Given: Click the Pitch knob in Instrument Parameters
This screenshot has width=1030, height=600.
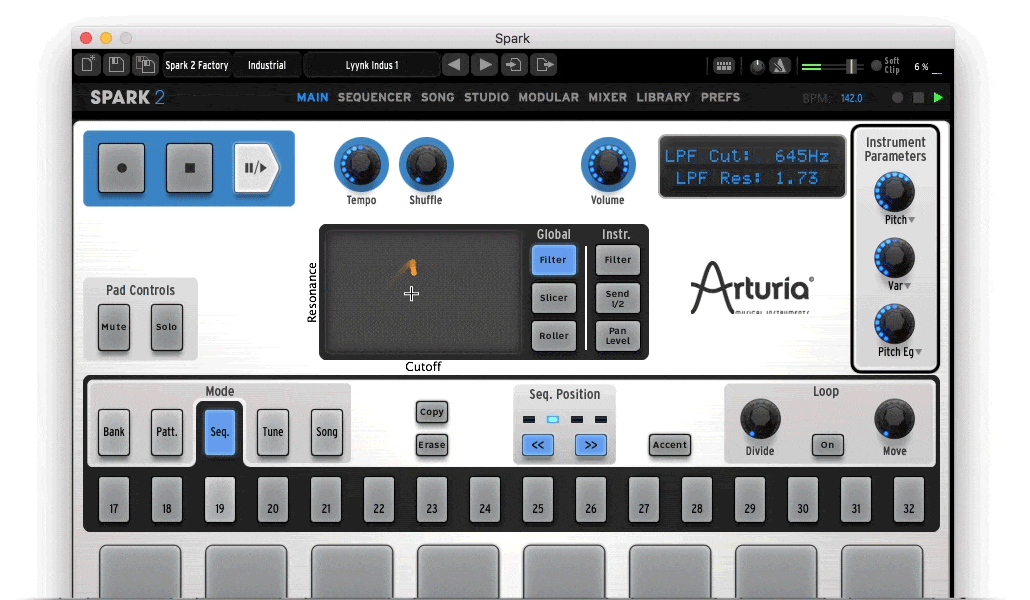Looking at the screenshot, I should click(x=894, y=193).
